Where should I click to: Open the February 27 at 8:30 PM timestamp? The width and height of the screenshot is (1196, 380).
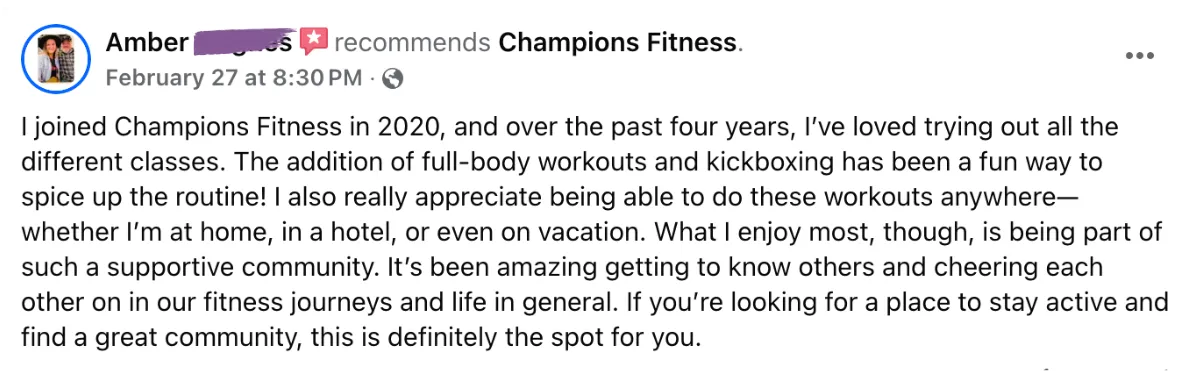233,79
